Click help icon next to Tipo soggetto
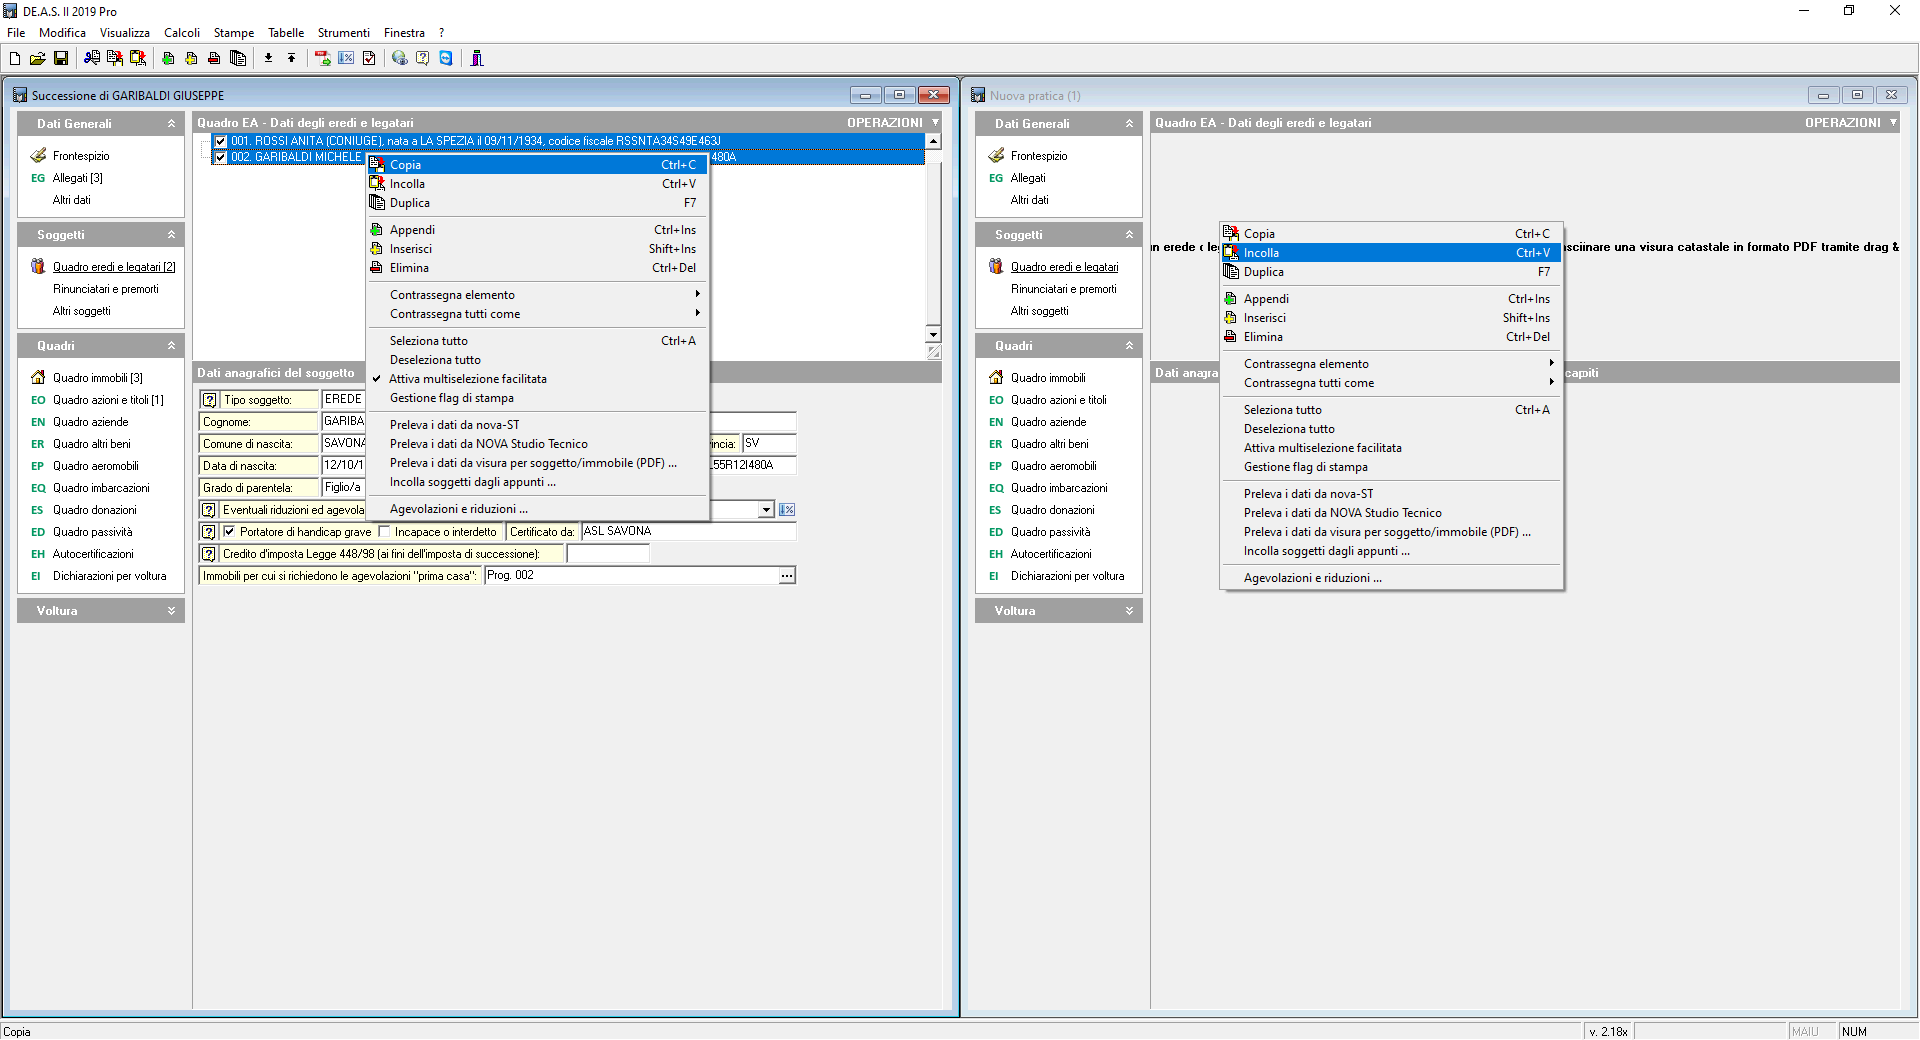This screenshot has width=1920, height=1040. pos(209,400)
